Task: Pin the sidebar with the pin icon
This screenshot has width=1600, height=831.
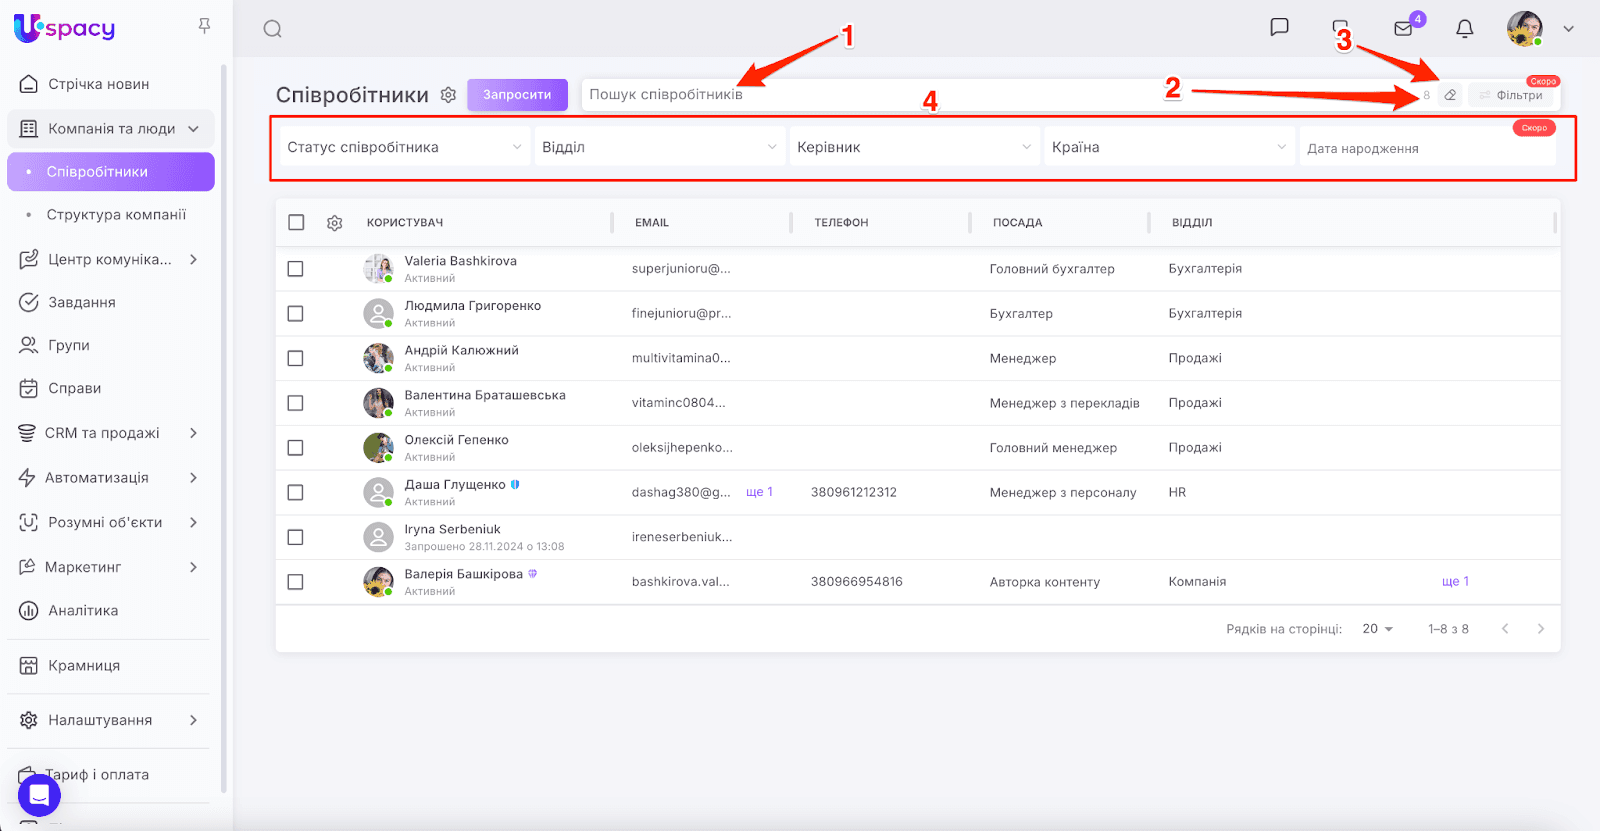Action: coord(204,26)
